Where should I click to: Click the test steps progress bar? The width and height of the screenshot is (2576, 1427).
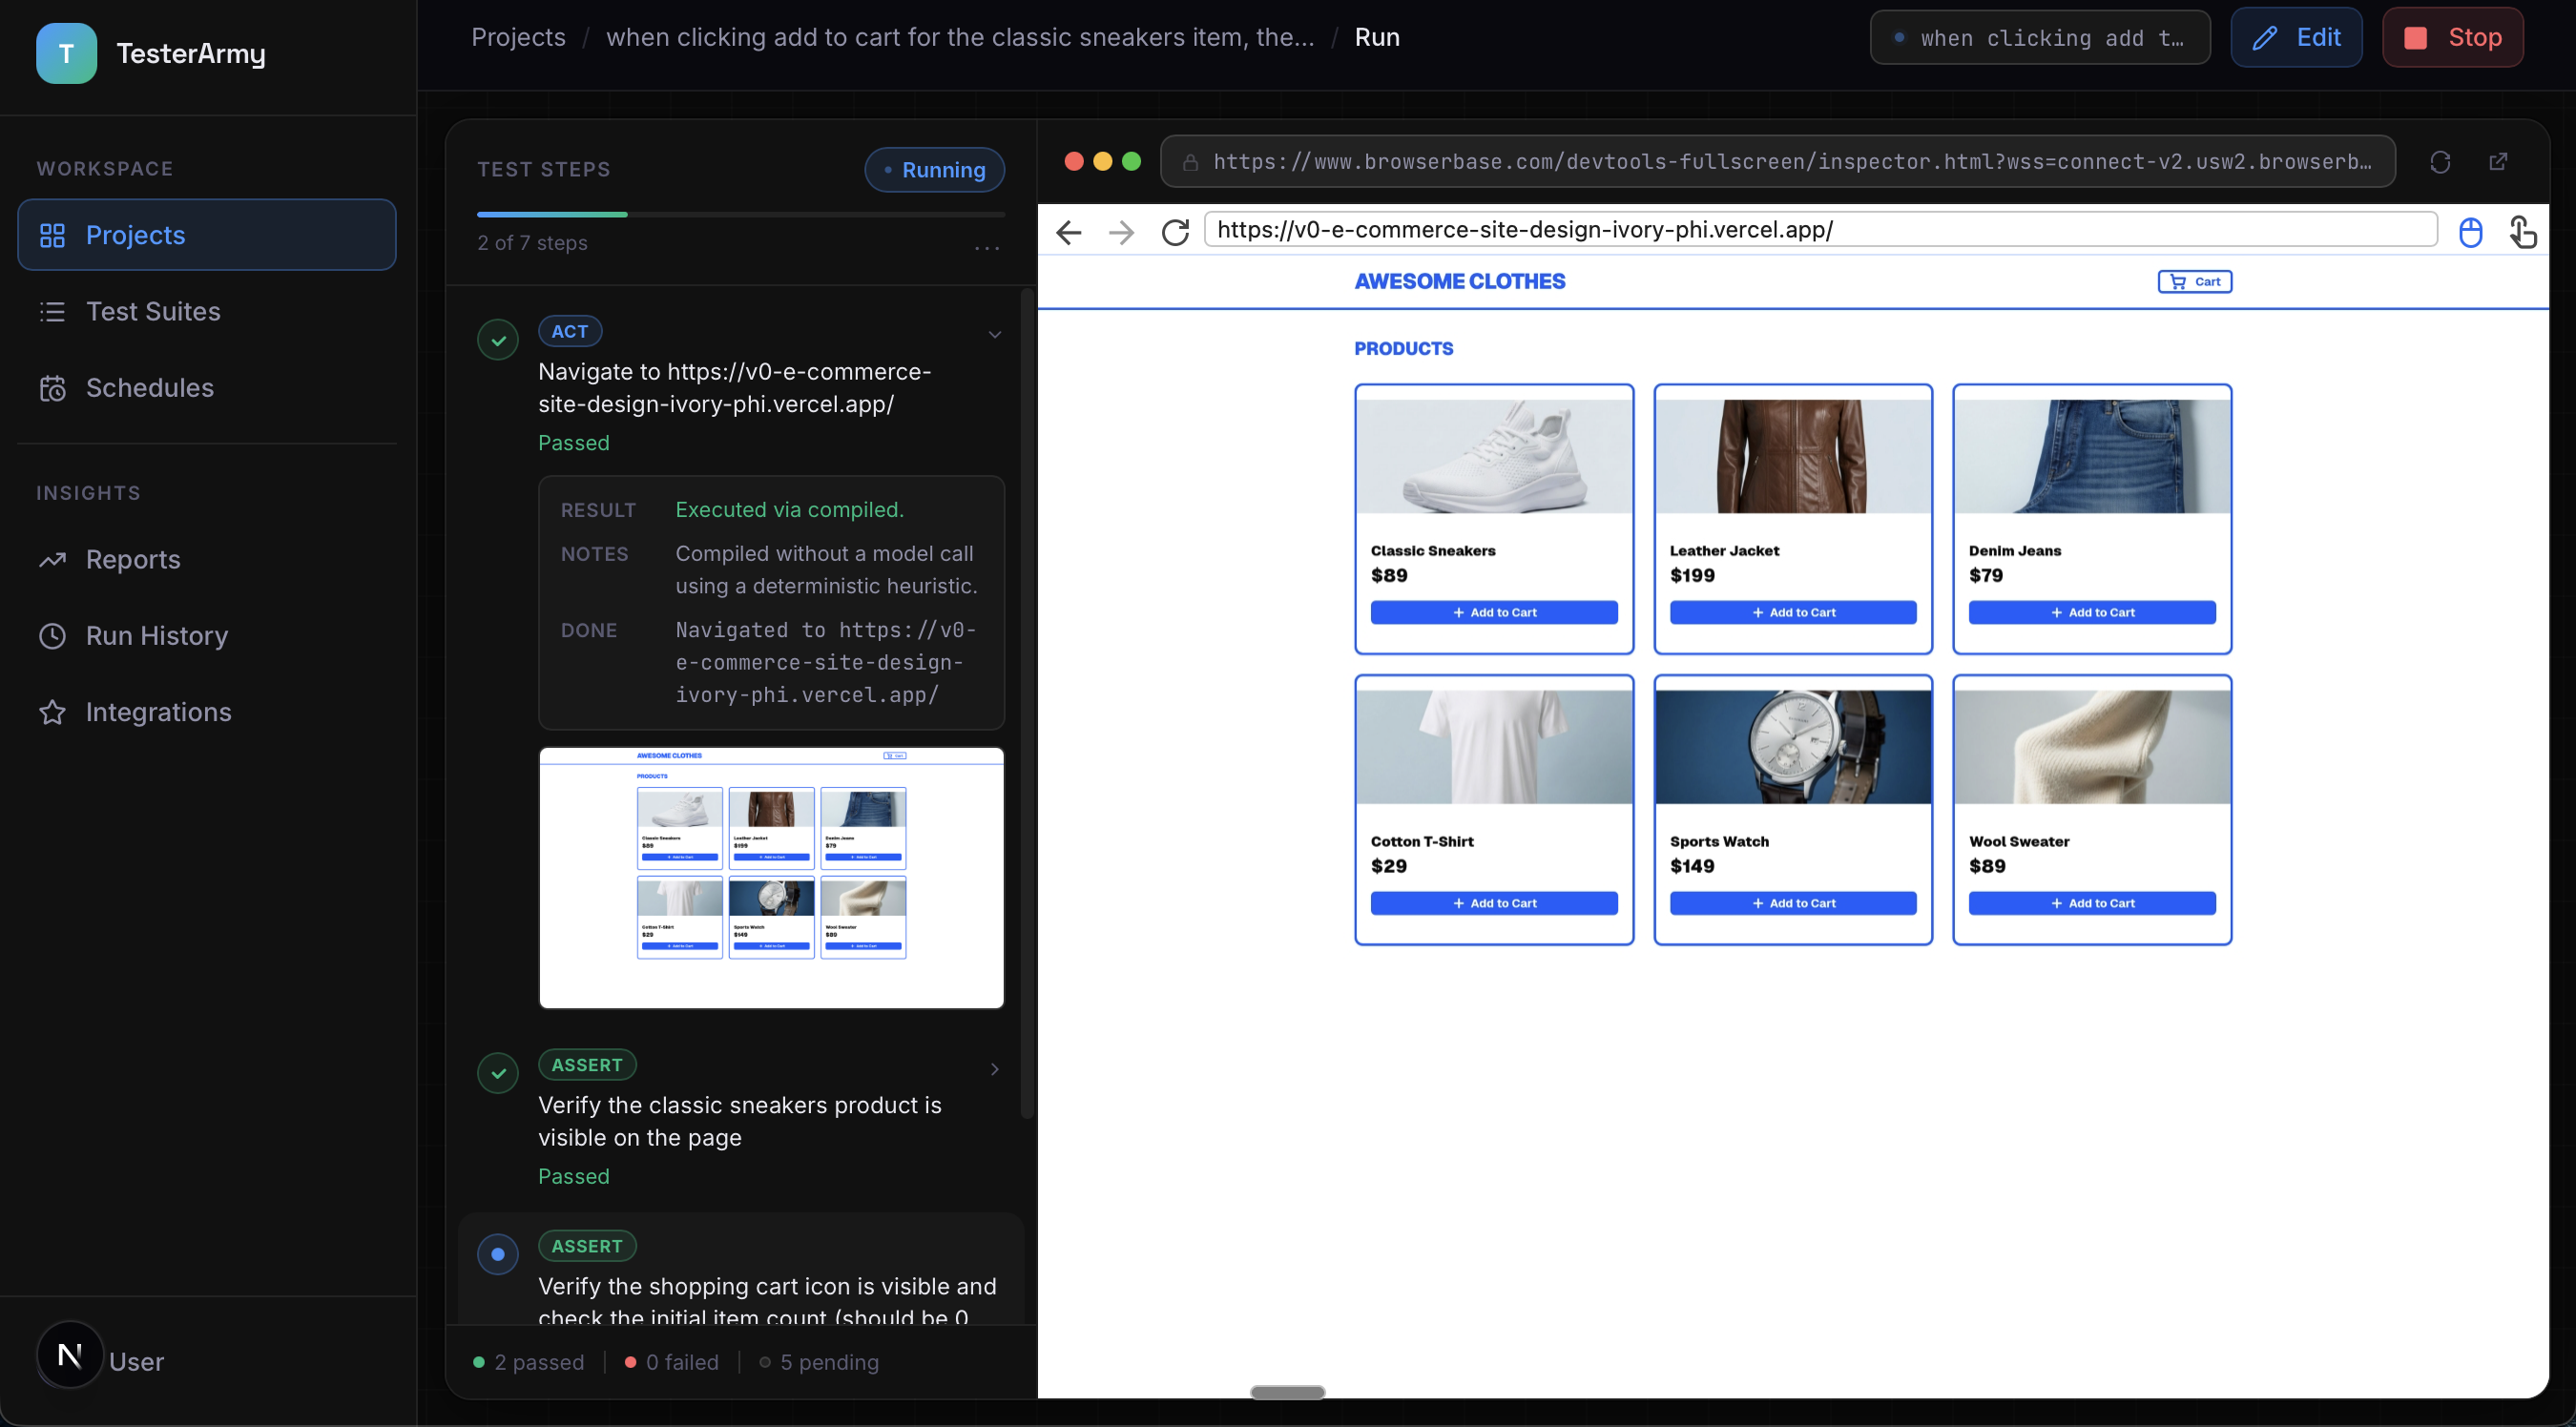(x=740, y=214)
